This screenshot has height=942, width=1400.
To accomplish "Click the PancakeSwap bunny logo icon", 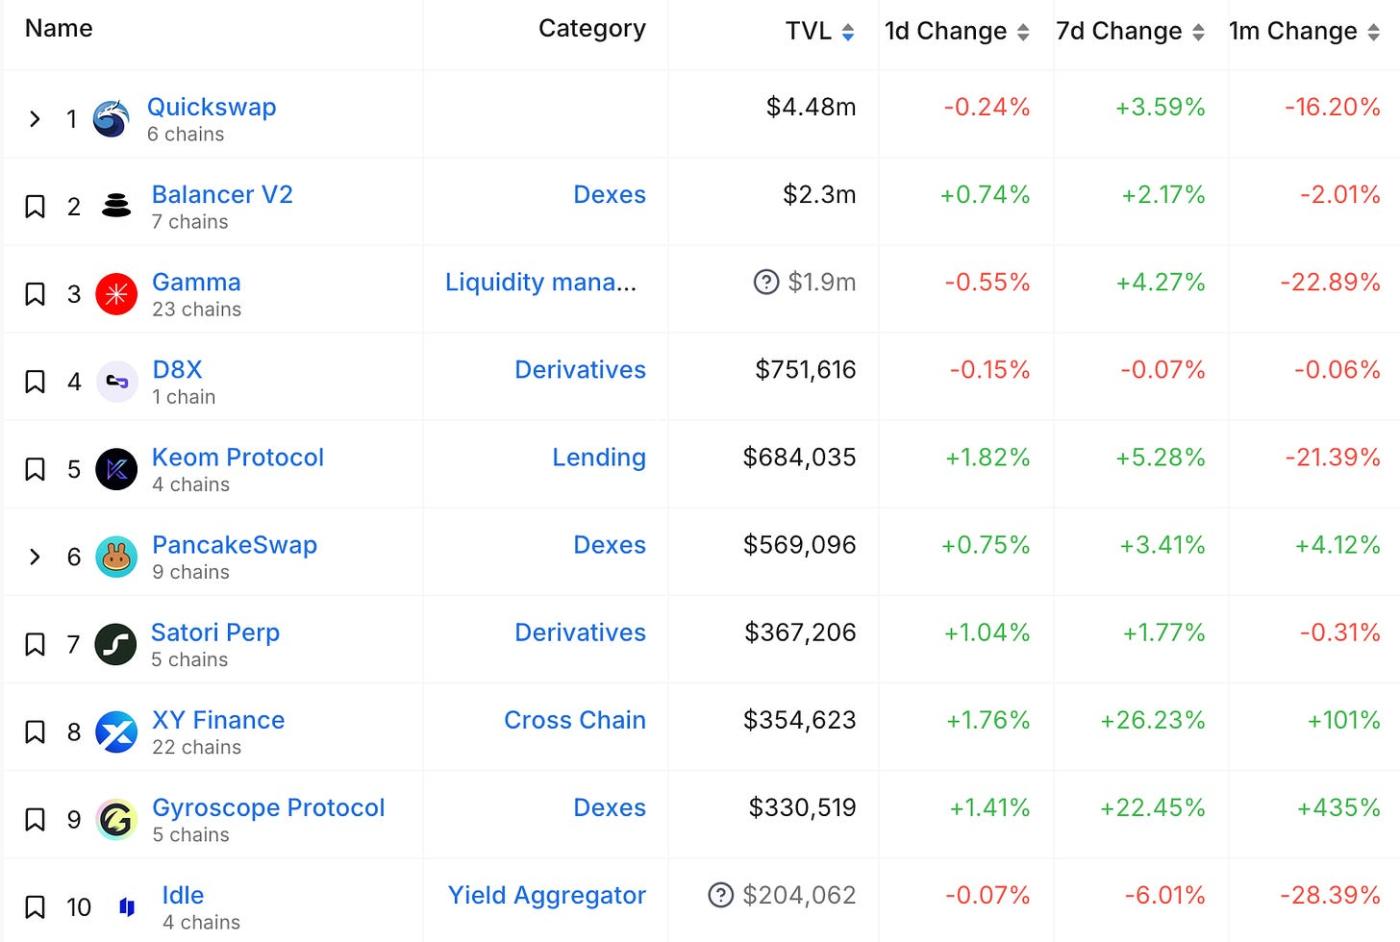I will (x=116, y=557).
